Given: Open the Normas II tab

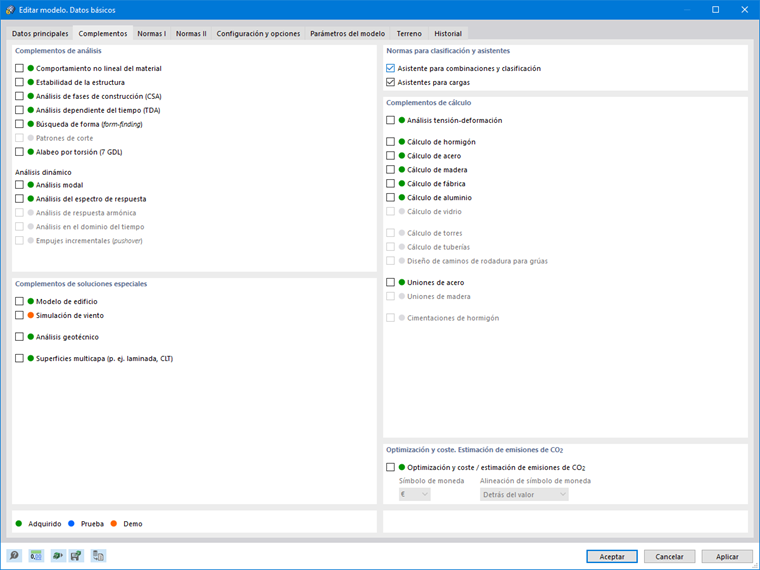Looking at the screenshot, I should [x=191, y=33].
